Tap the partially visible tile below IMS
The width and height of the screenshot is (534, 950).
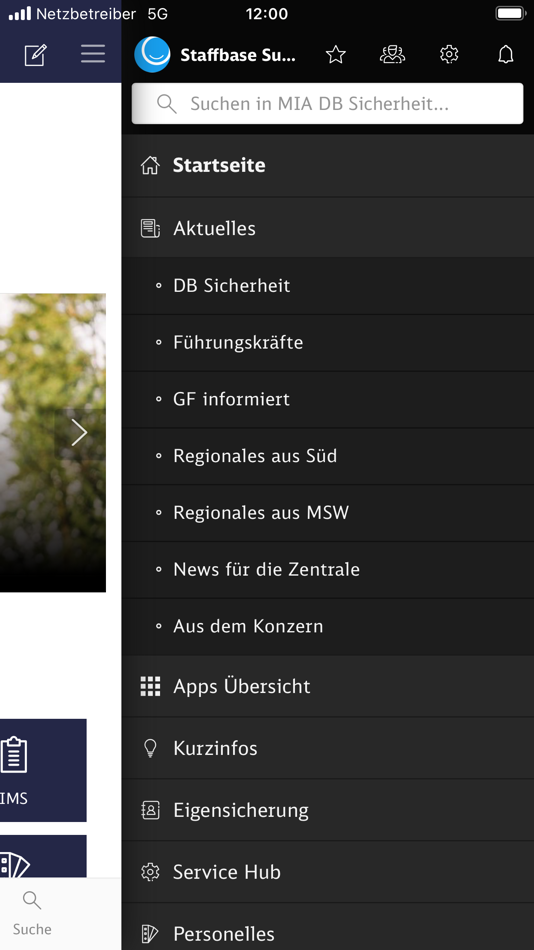43,856
